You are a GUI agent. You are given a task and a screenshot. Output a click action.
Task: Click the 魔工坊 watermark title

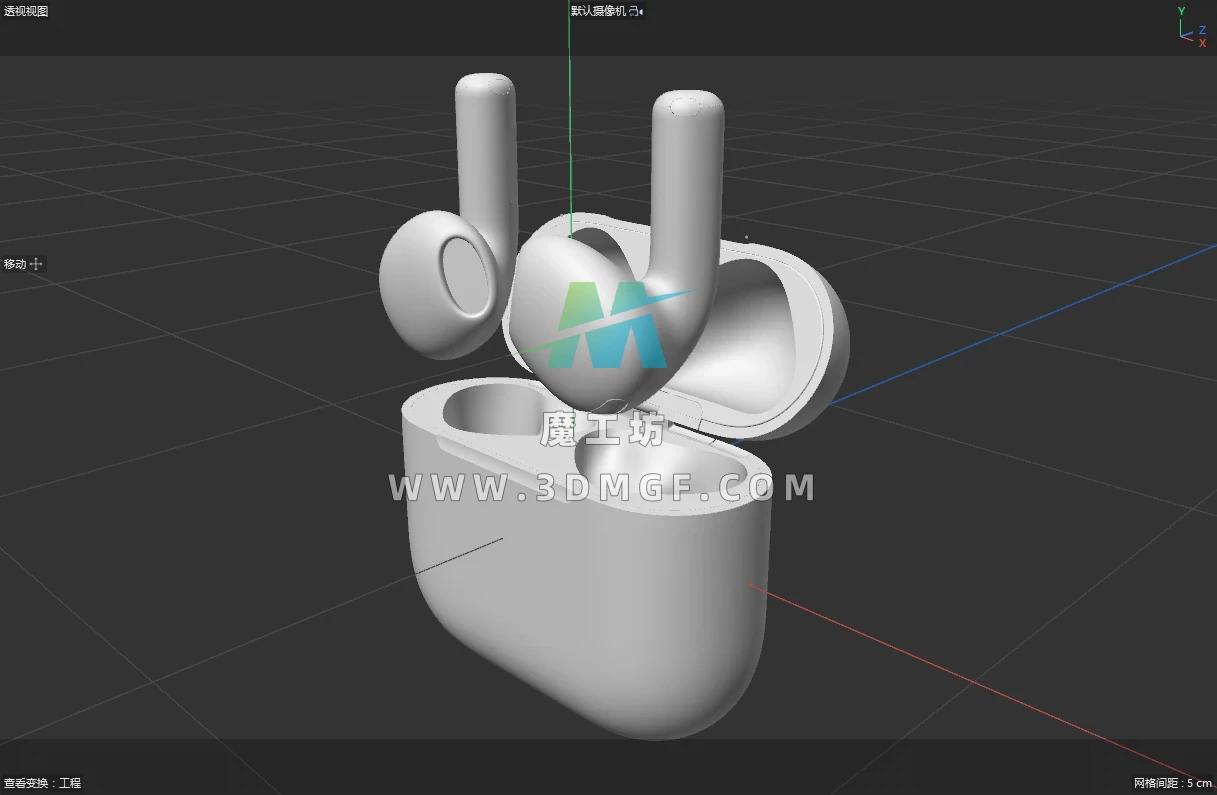point(602,431)
